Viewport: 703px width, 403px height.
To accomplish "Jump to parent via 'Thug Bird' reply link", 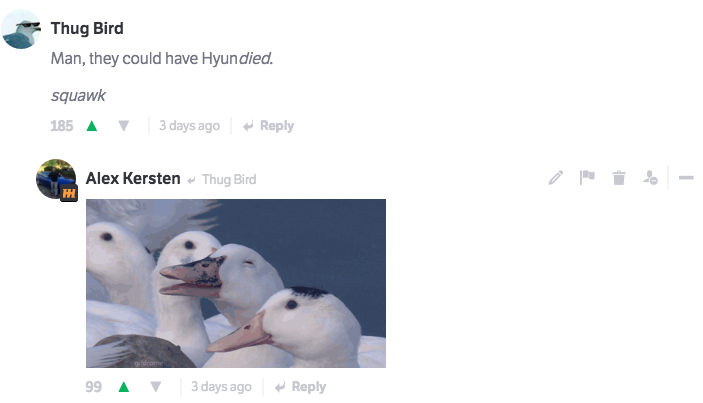I will click(229, 180).
